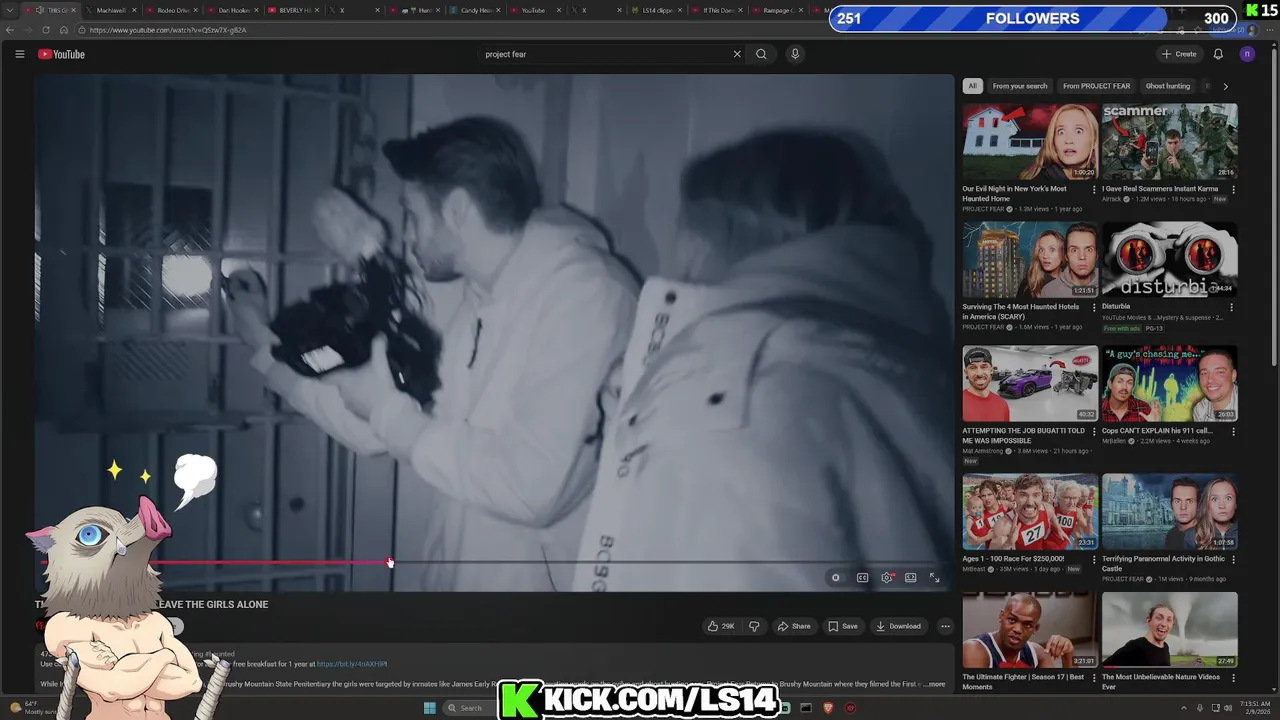
Task: Show more filter chips arrow
Action: point(1226,86)
